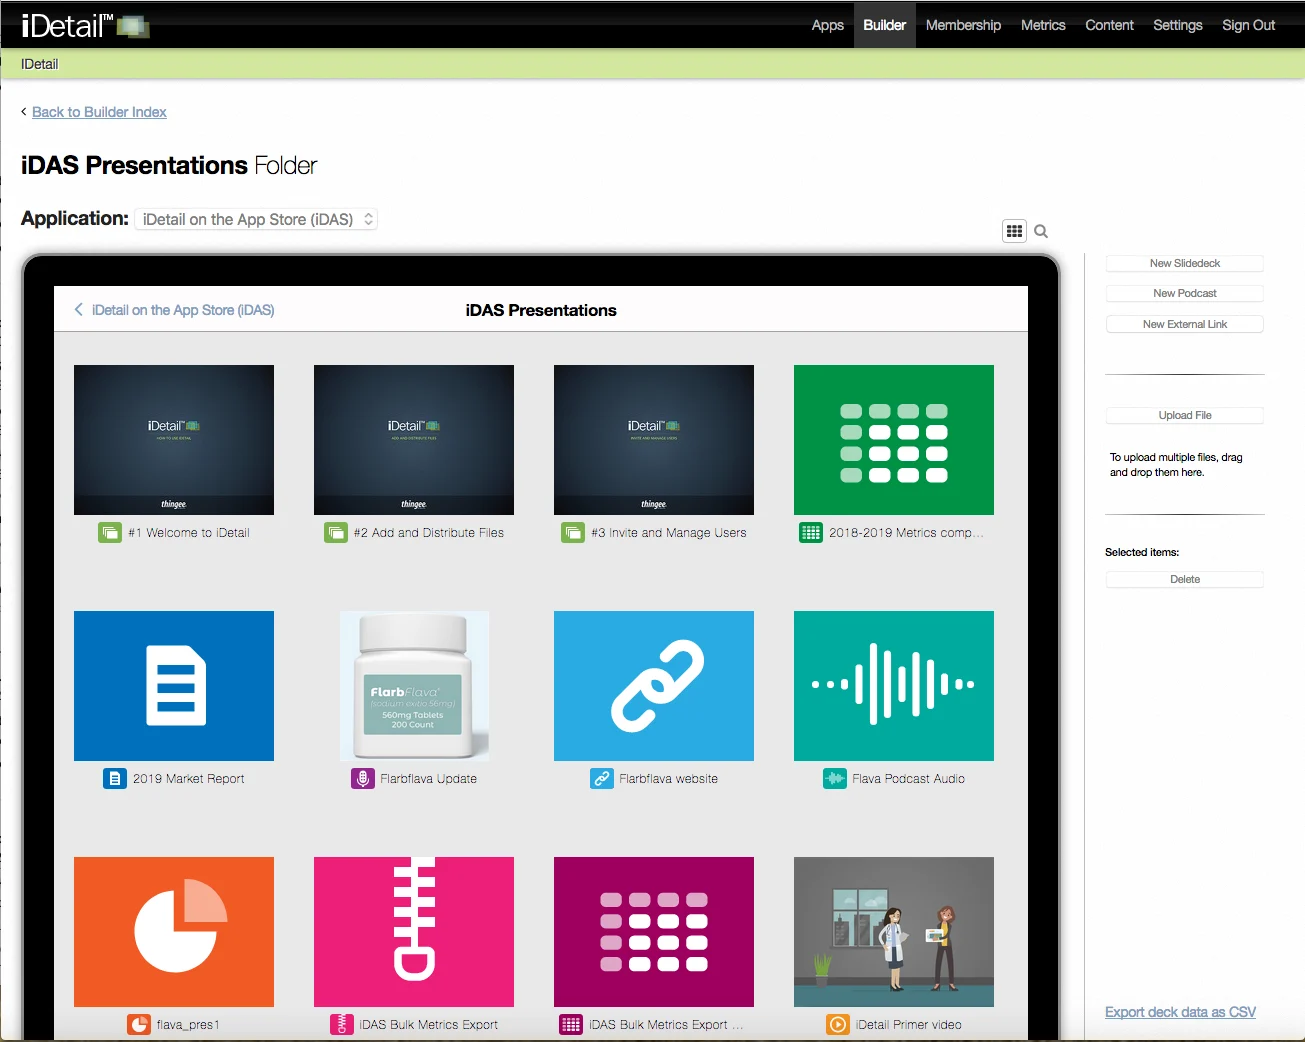Click slidedeck icon beside #2 Add and Distribute Files

(336, 533)
